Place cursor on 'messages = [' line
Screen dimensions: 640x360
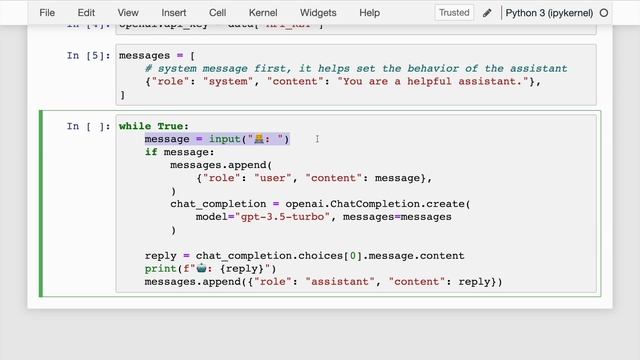pyautogui.click(x=157, y=56)
